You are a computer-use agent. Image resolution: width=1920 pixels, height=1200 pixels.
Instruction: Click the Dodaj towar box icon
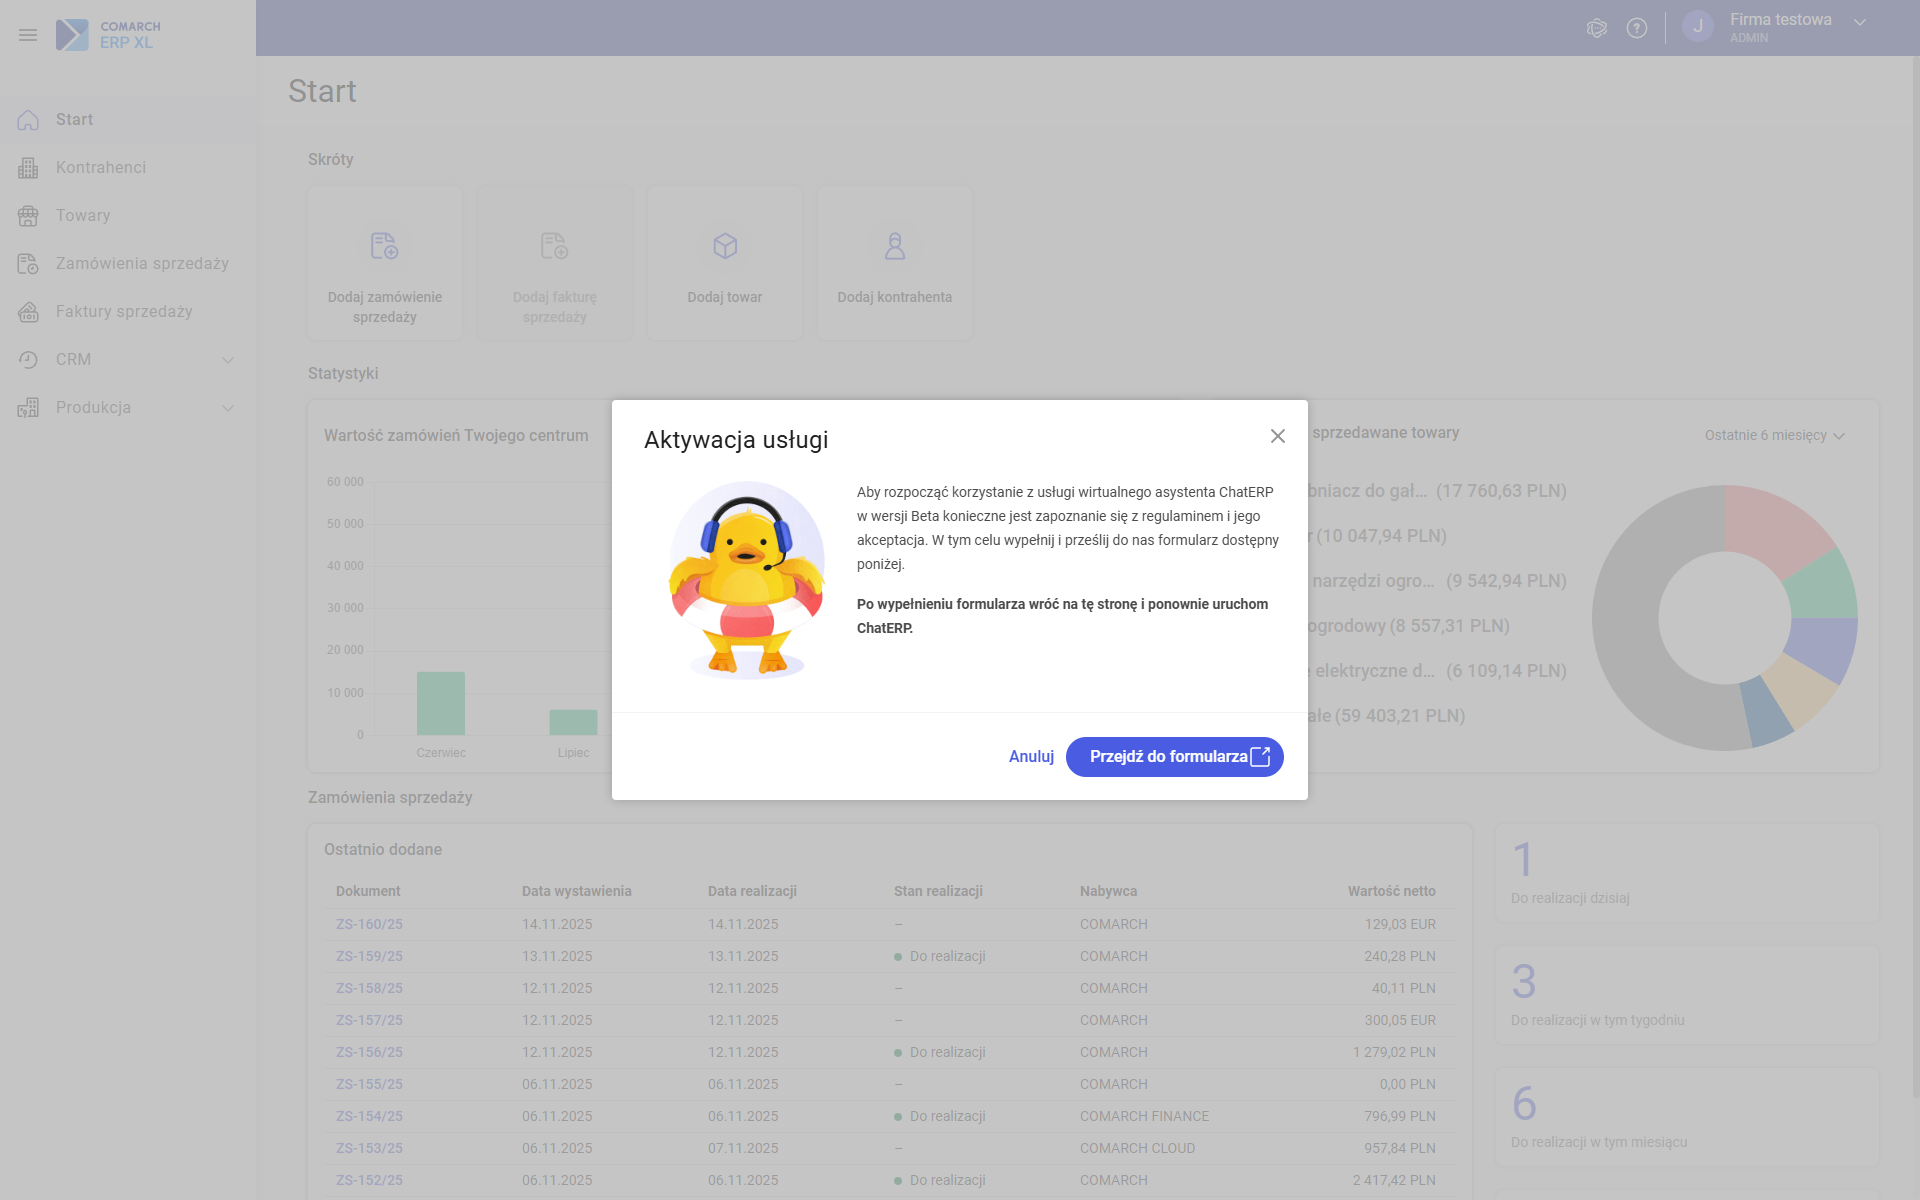tap(725, 246)
